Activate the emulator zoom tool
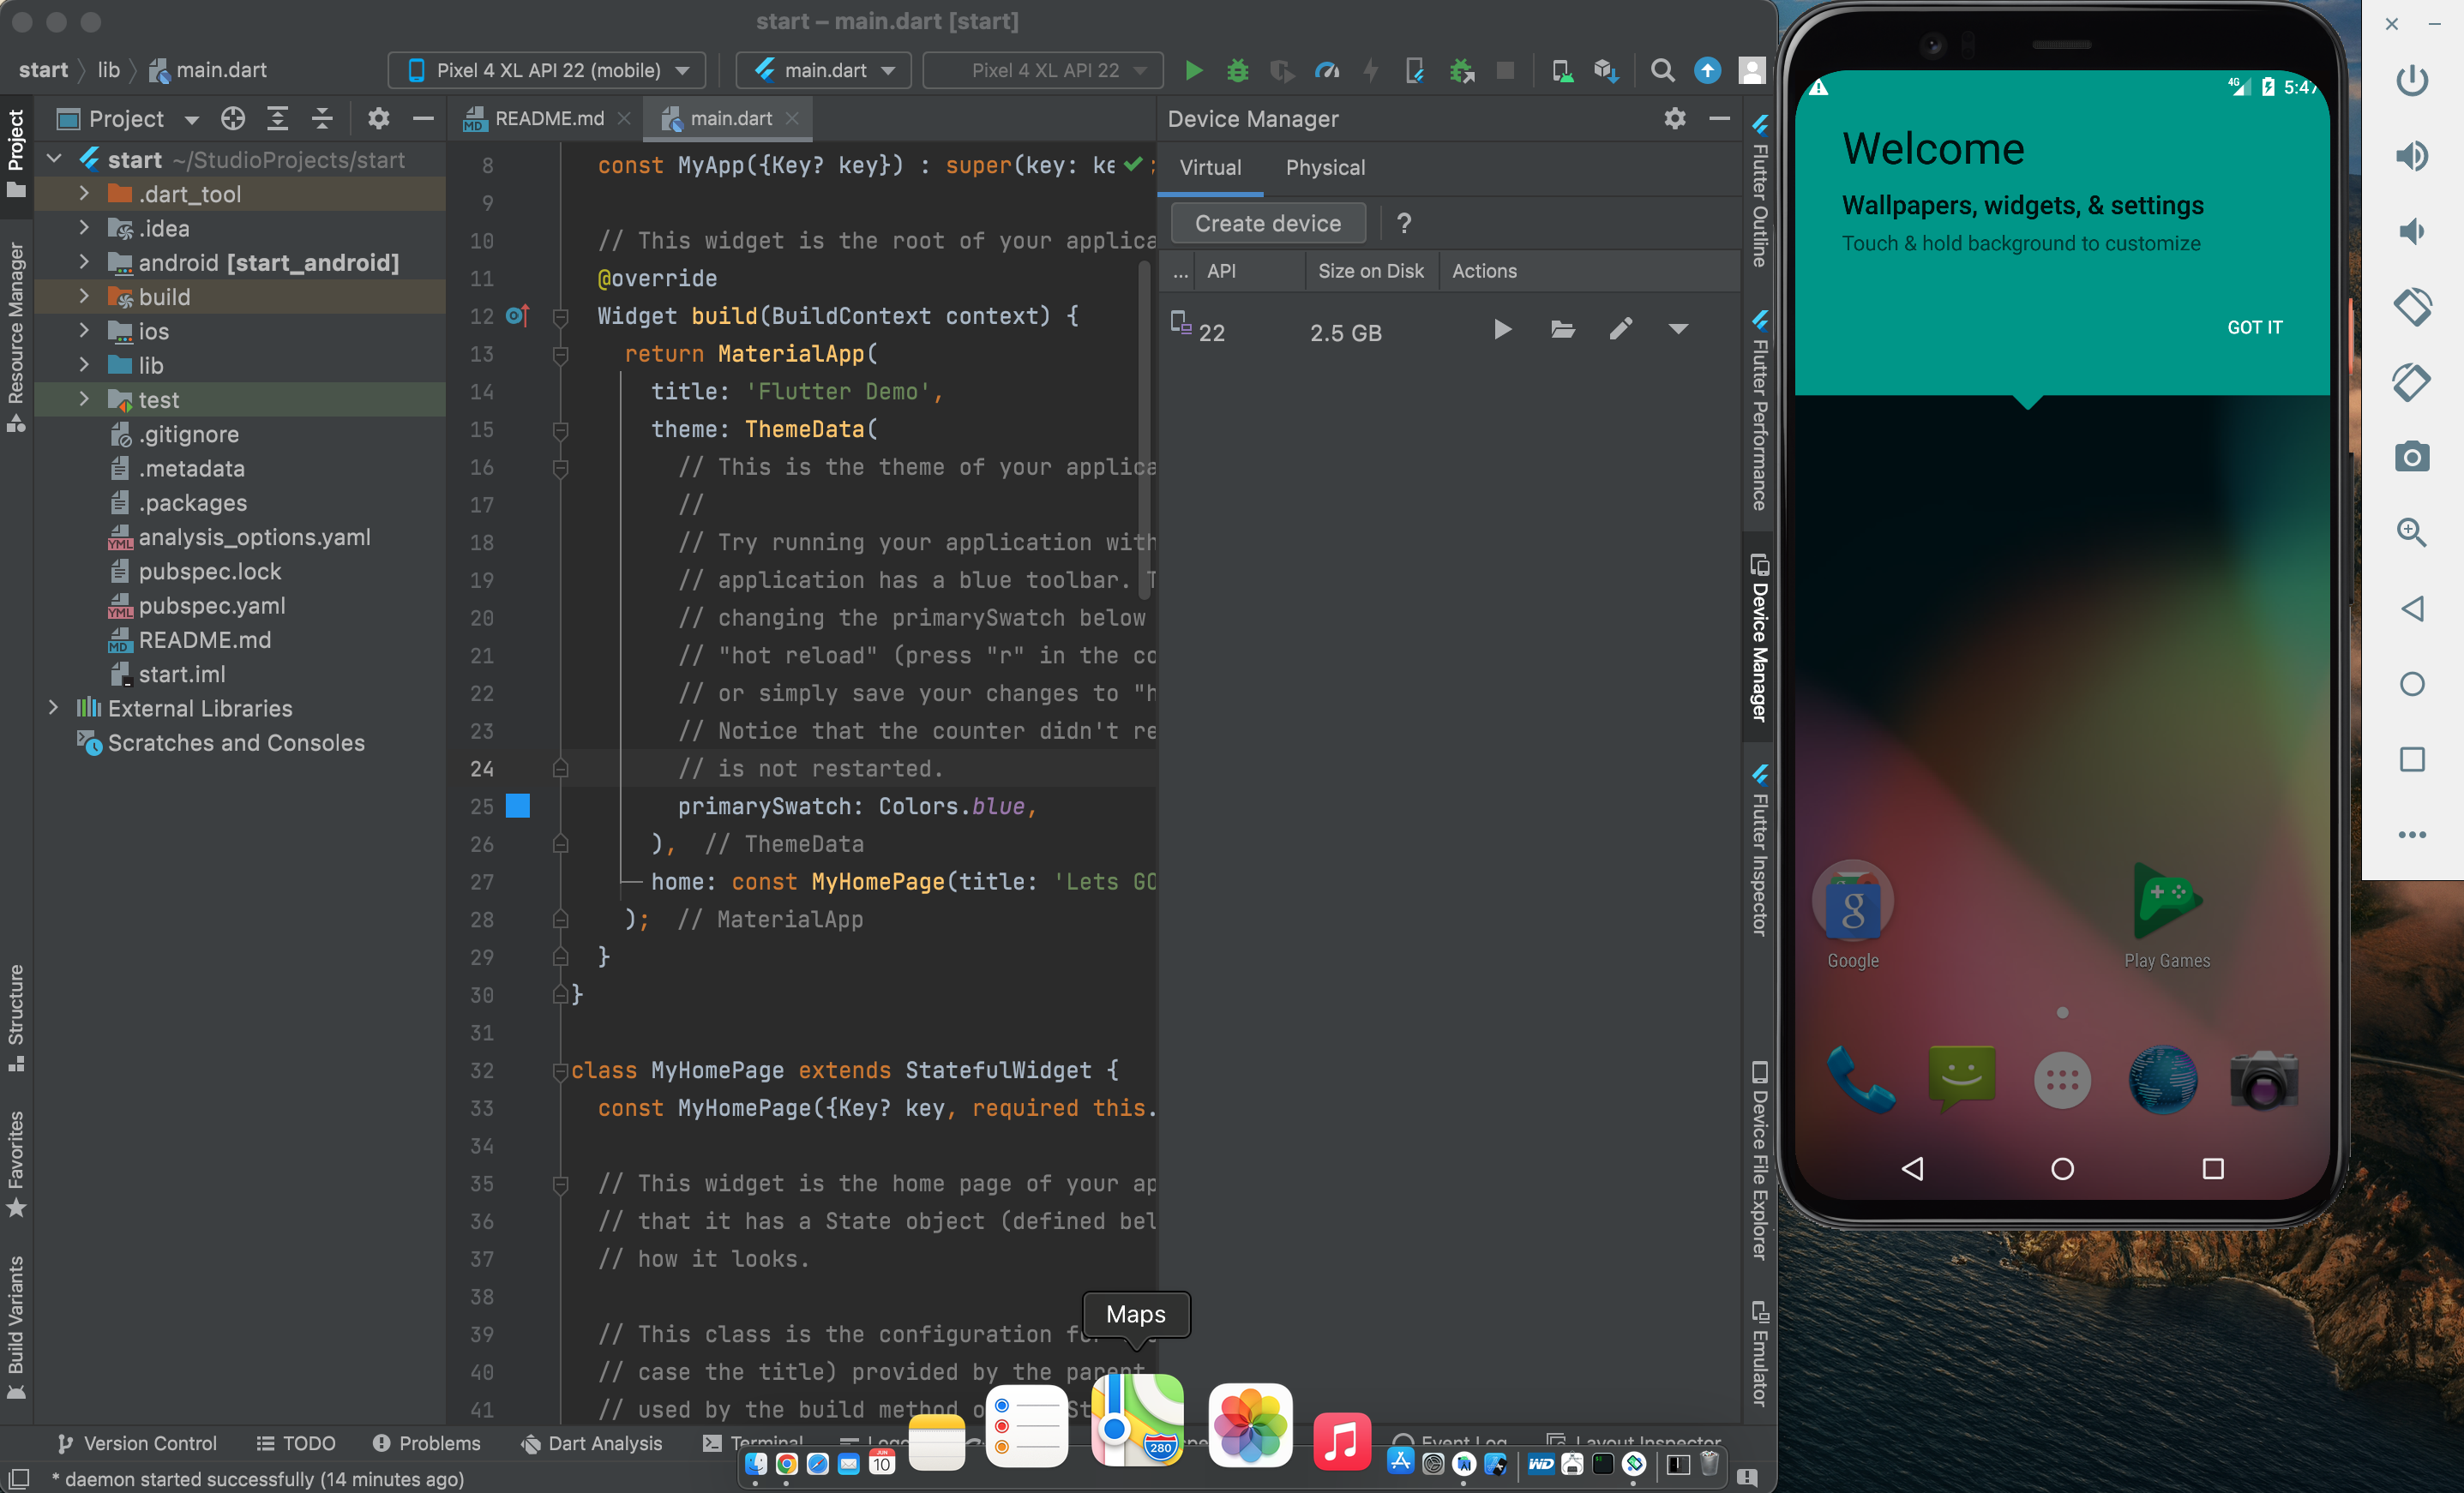Screen dimensions: 2464x1493 2412,532
